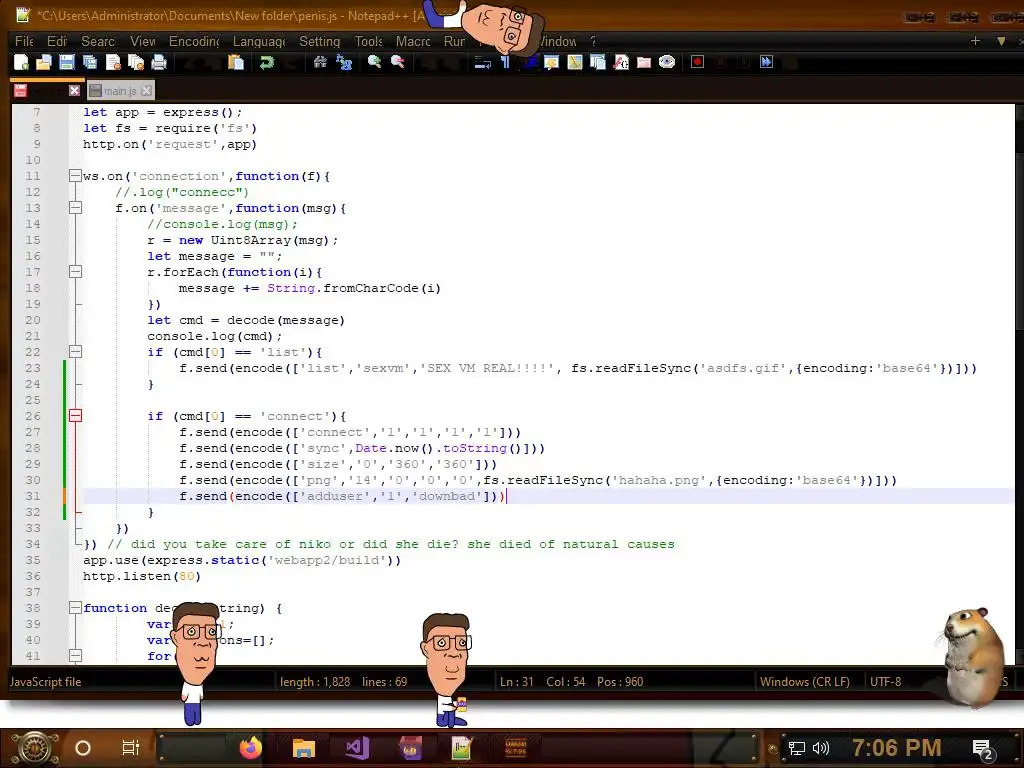Click line number 25 in the margin
This screenshot has height=768, width=1024.
click(33, 400)
